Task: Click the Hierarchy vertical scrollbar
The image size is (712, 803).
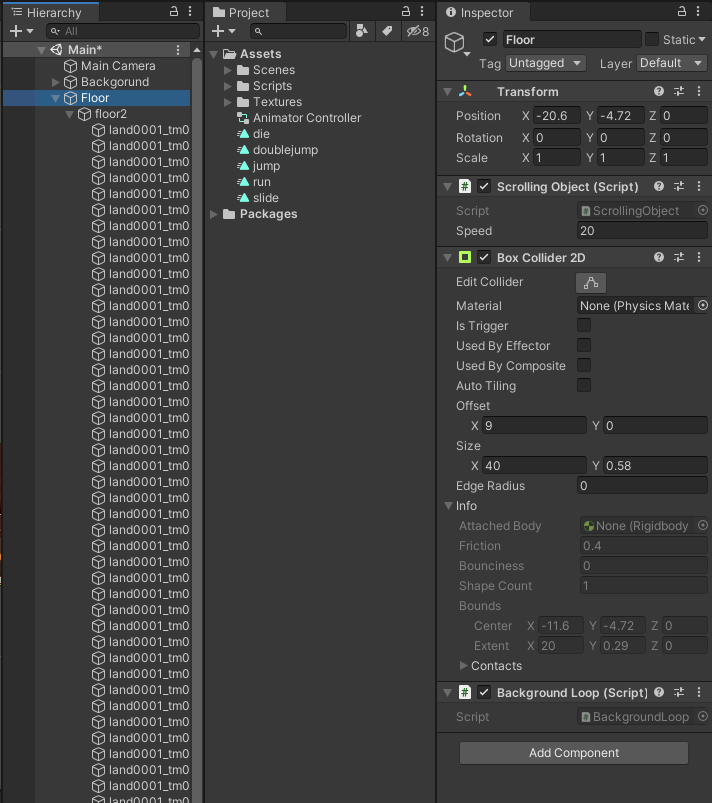Action: point(197,430)
